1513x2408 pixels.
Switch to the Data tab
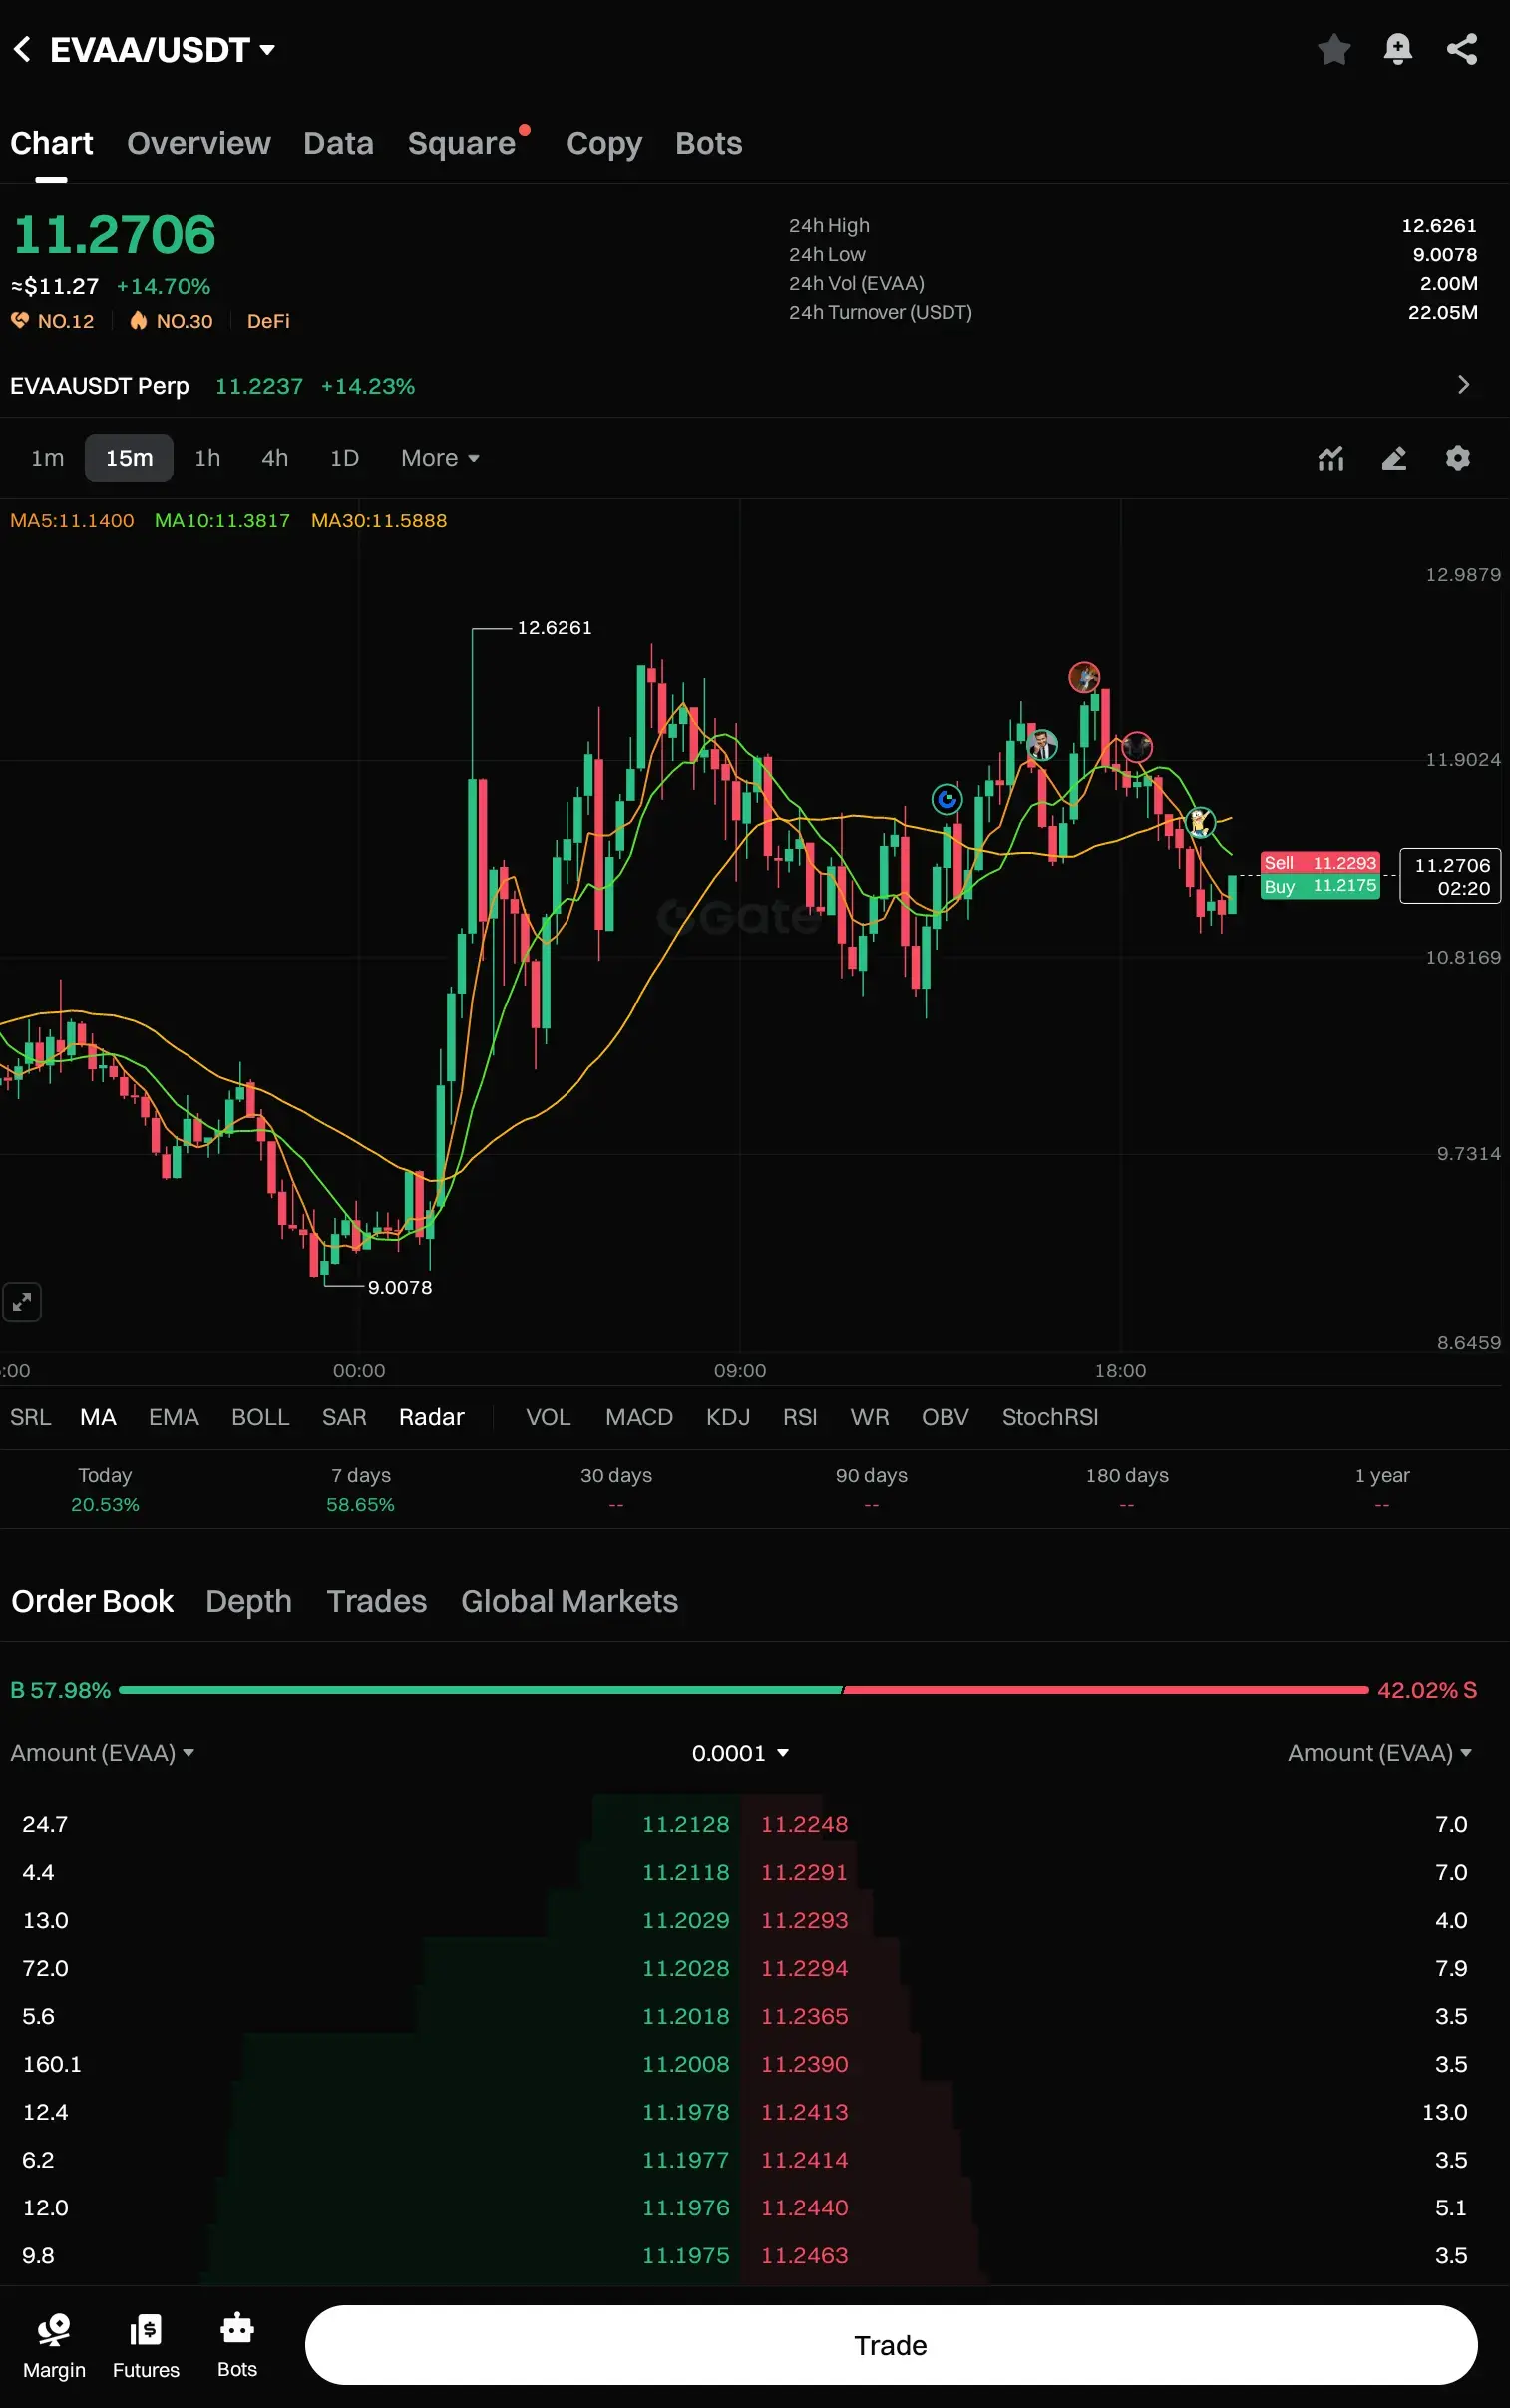point(339,143)
